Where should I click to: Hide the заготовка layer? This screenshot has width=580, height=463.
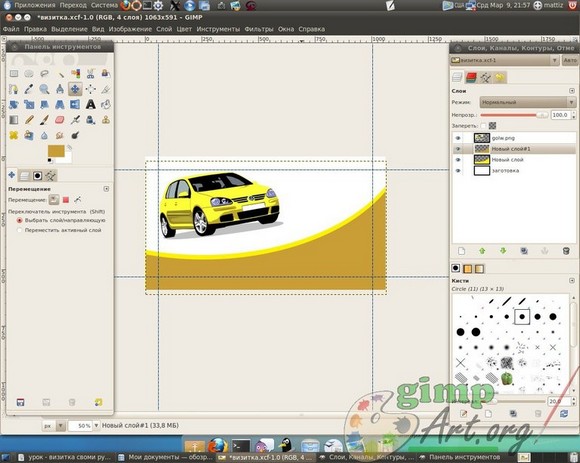[x=458, y=171]
